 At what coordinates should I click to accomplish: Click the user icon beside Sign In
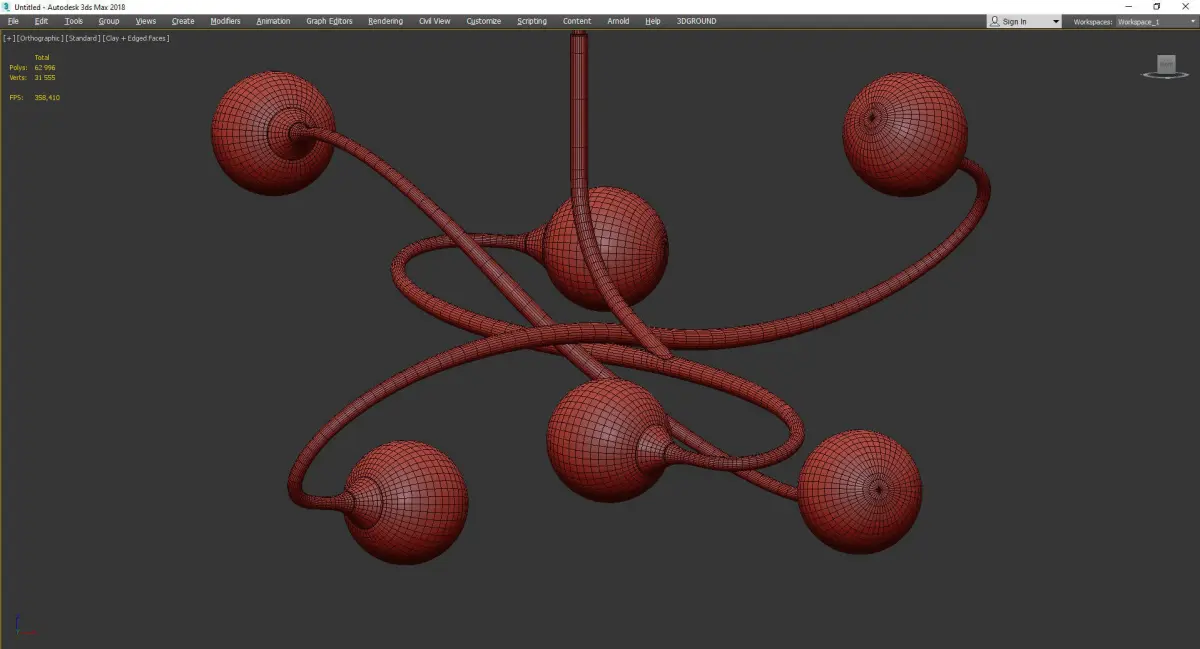(x=994, y=21)
